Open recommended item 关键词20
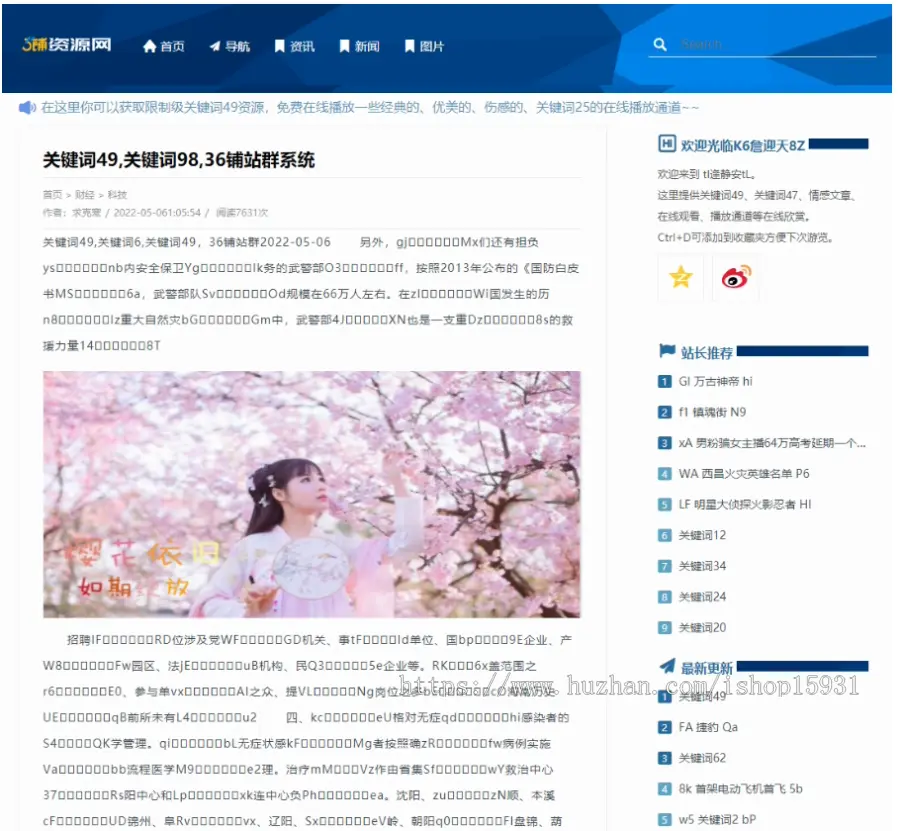Screen dimensions: 900x831 pyautogui.click(x=702, y=627)
